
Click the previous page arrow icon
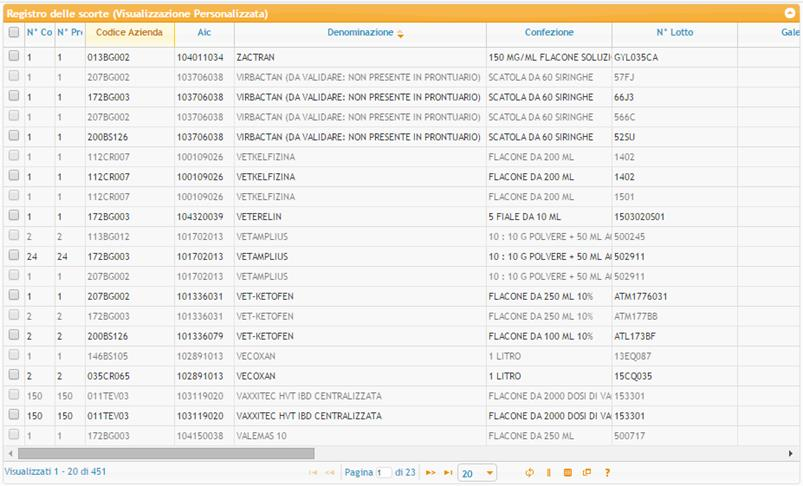click(x=330, y=472)
